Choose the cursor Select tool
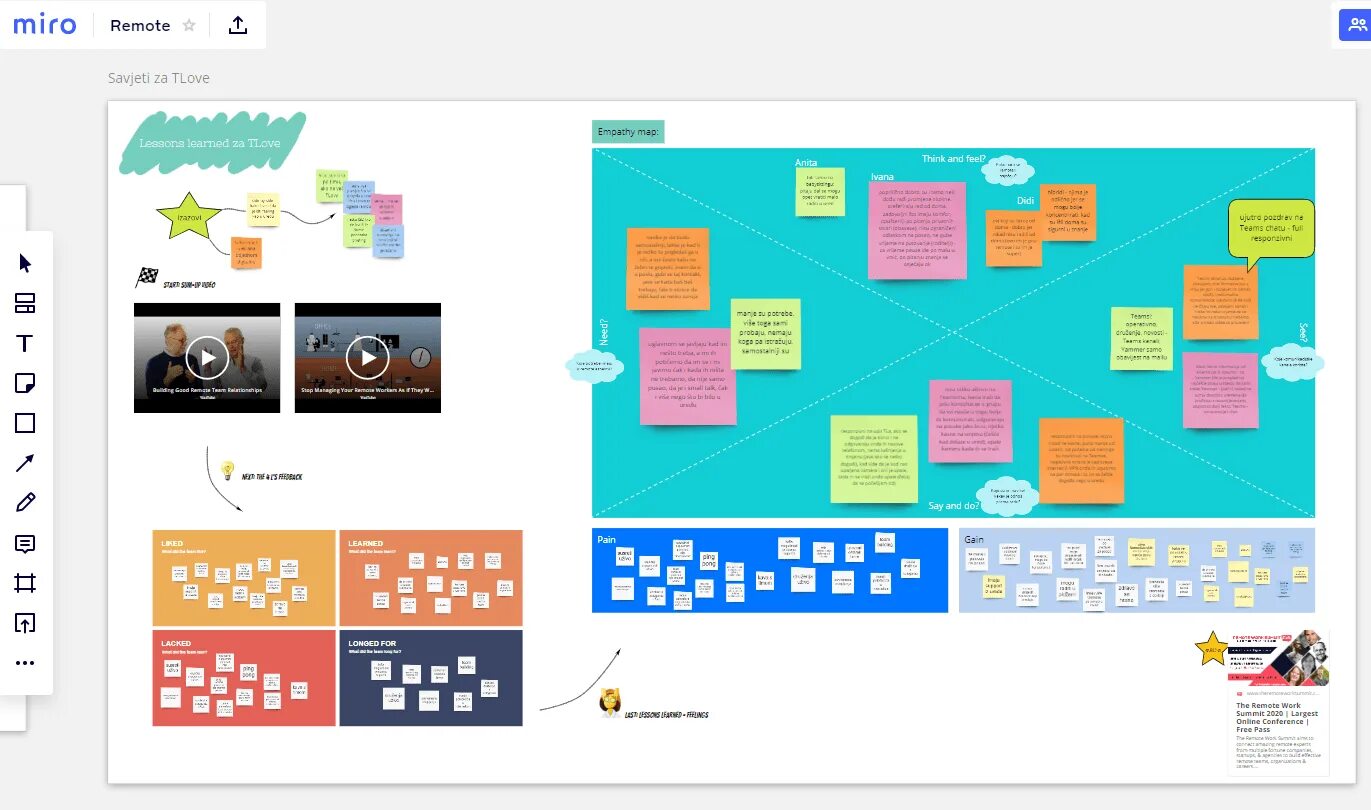Viewport: 1371px width, 810px height. [x=26, y=263]
